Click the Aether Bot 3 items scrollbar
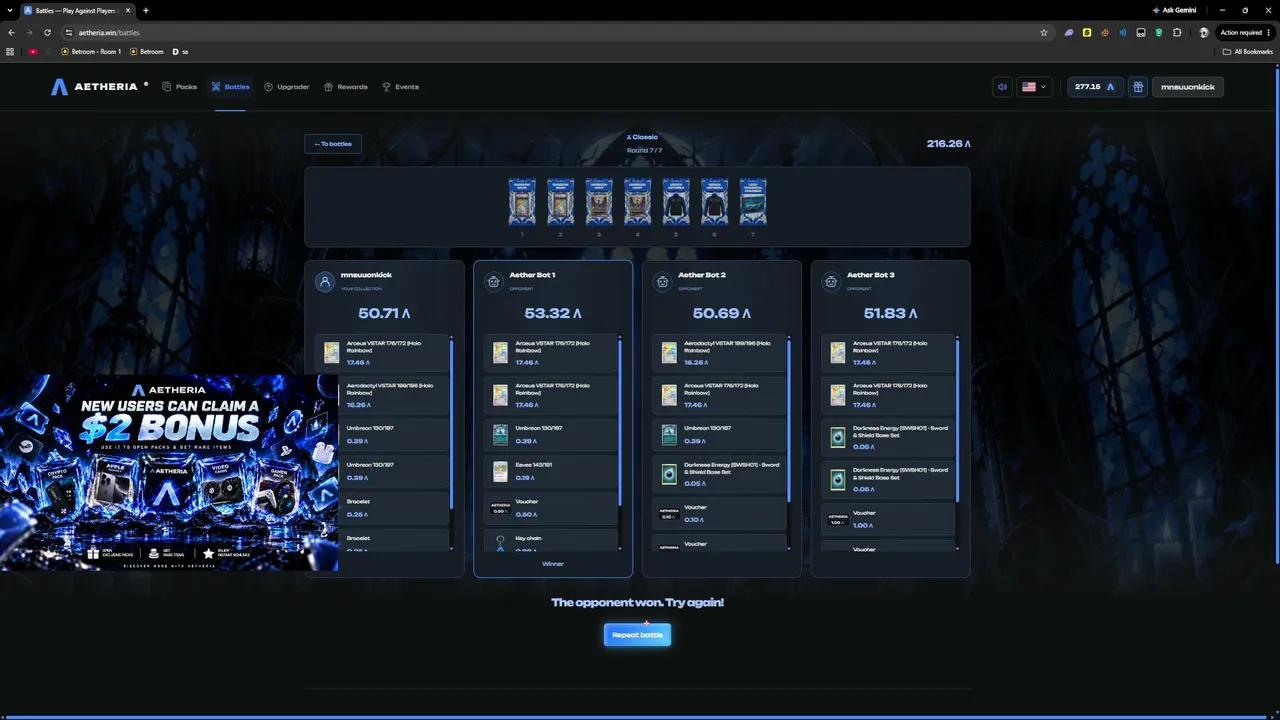Viewport: 1280px width, 720px height. click(957, 420)
